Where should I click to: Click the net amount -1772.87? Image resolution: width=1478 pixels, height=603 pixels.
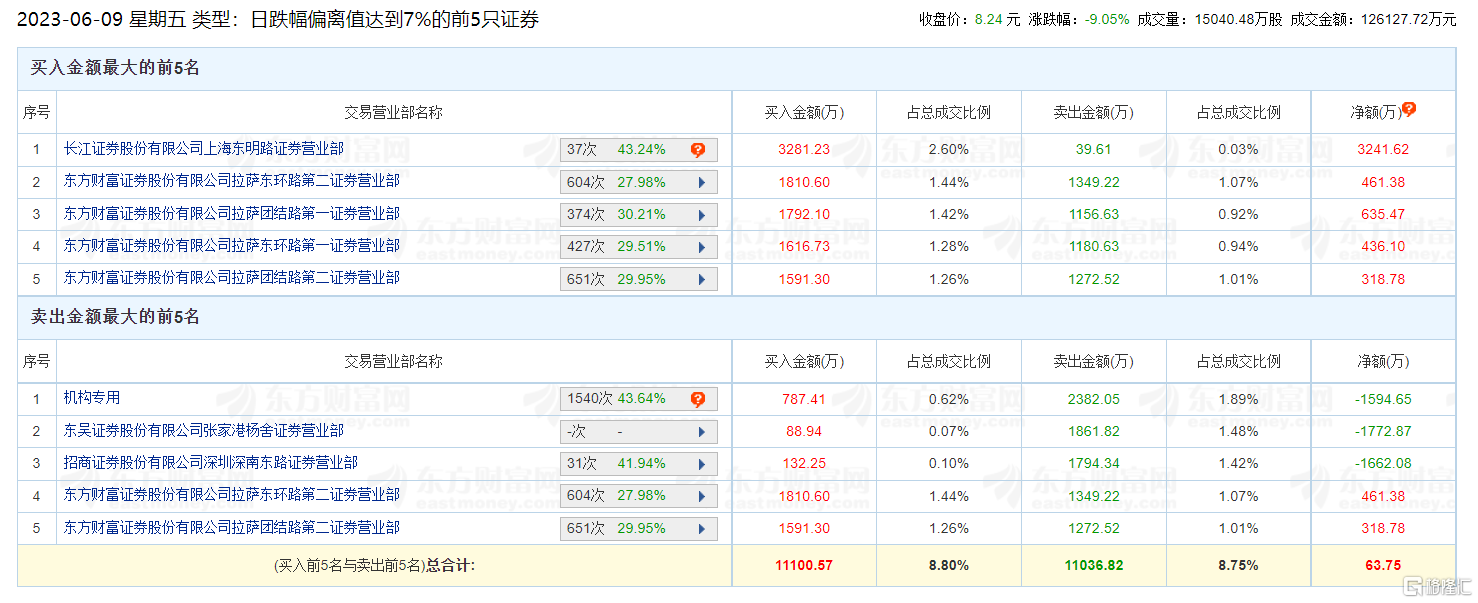[x=1383, y=432]
